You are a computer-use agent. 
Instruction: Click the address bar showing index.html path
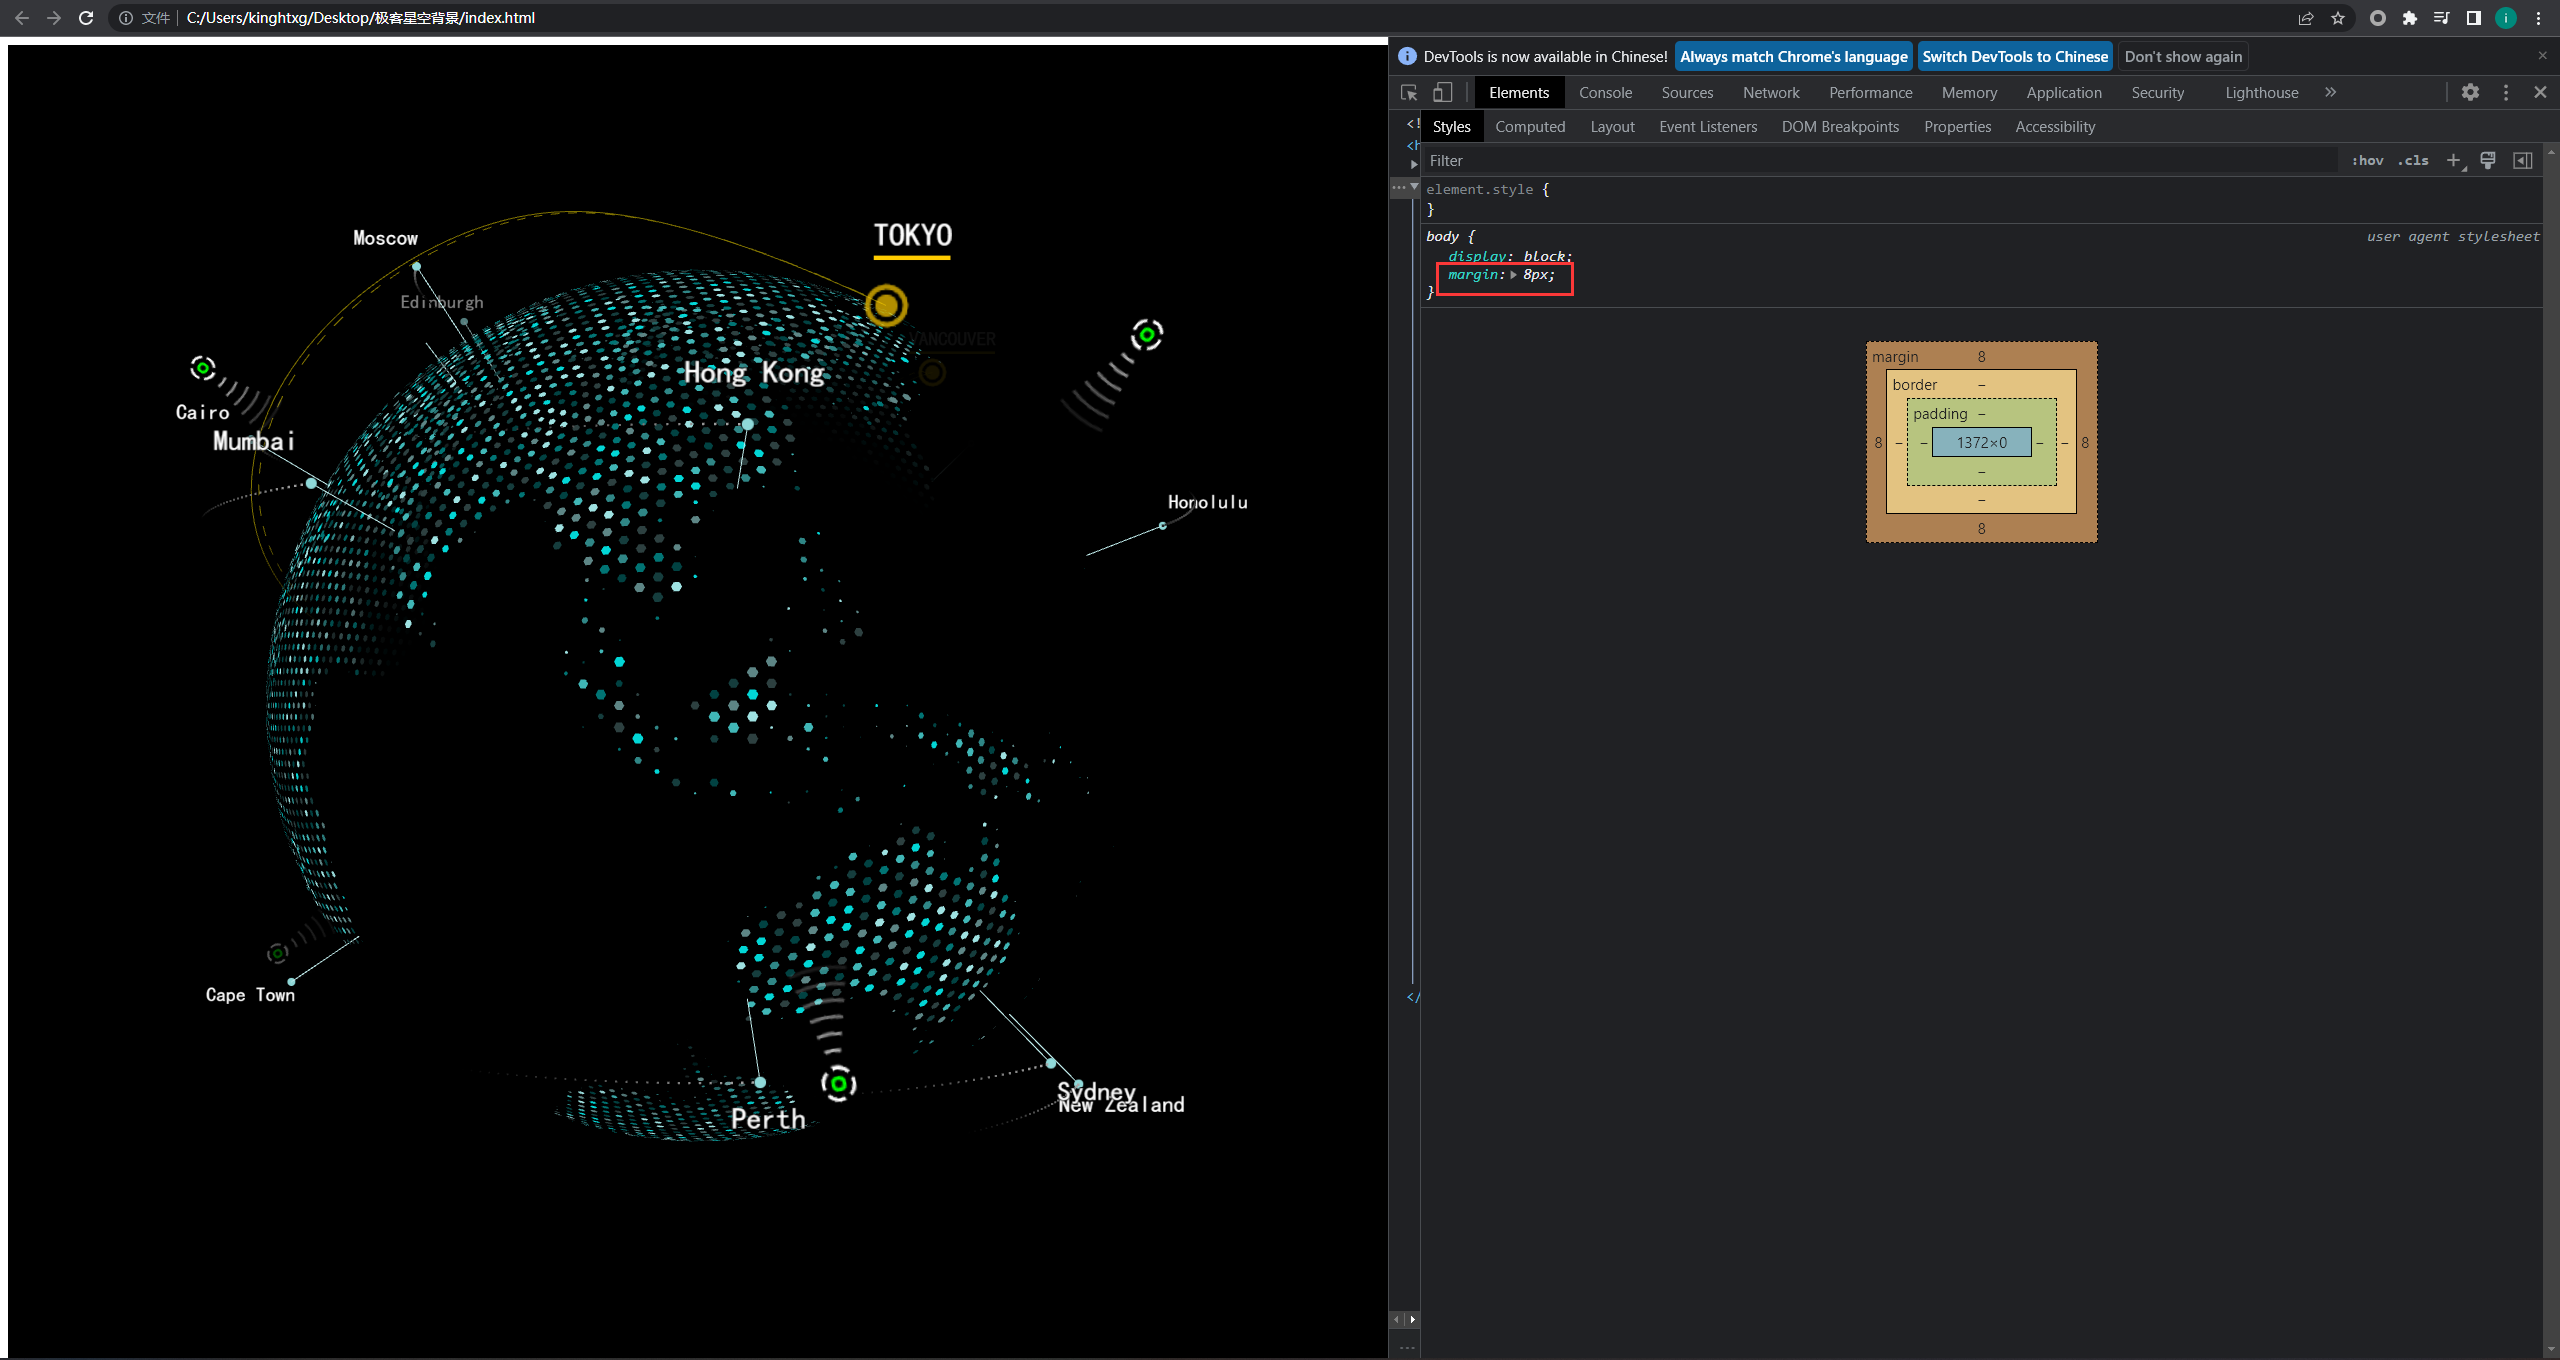1200,18
